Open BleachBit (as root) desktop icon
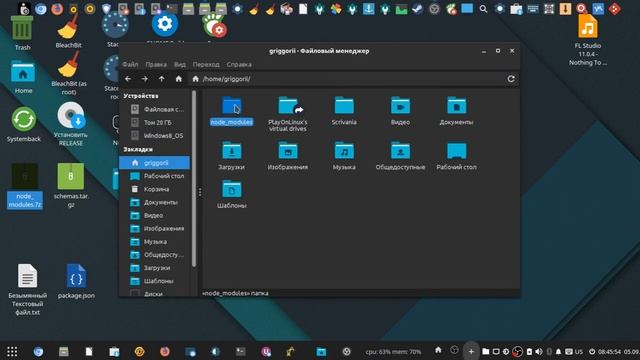The image size is (640, 360). point(69,73)
